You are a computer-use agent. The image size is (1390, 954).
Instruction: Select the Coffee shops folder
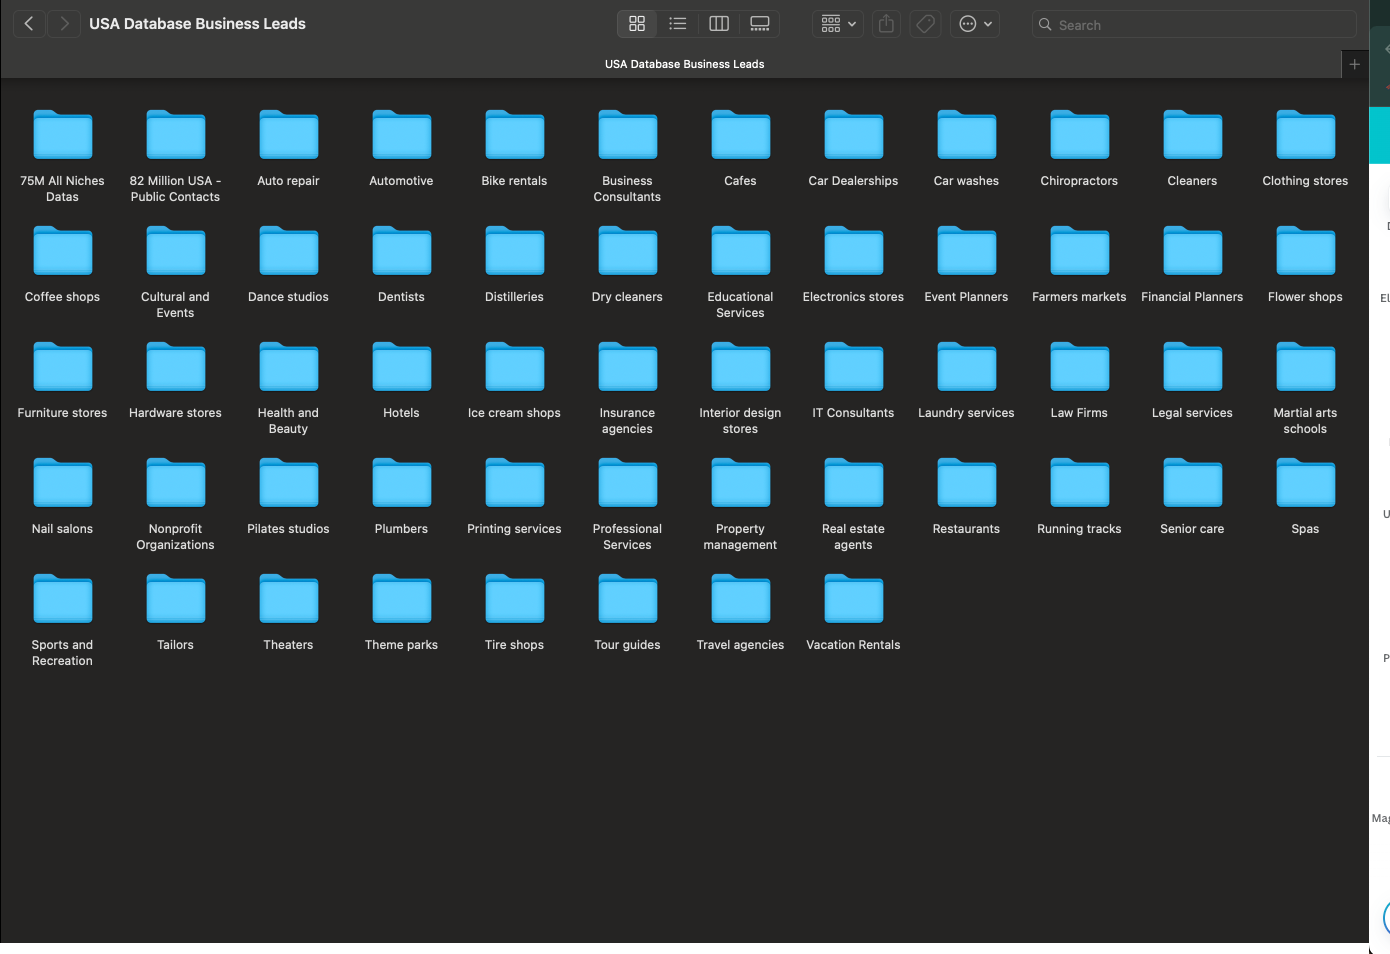coord(62,250)
